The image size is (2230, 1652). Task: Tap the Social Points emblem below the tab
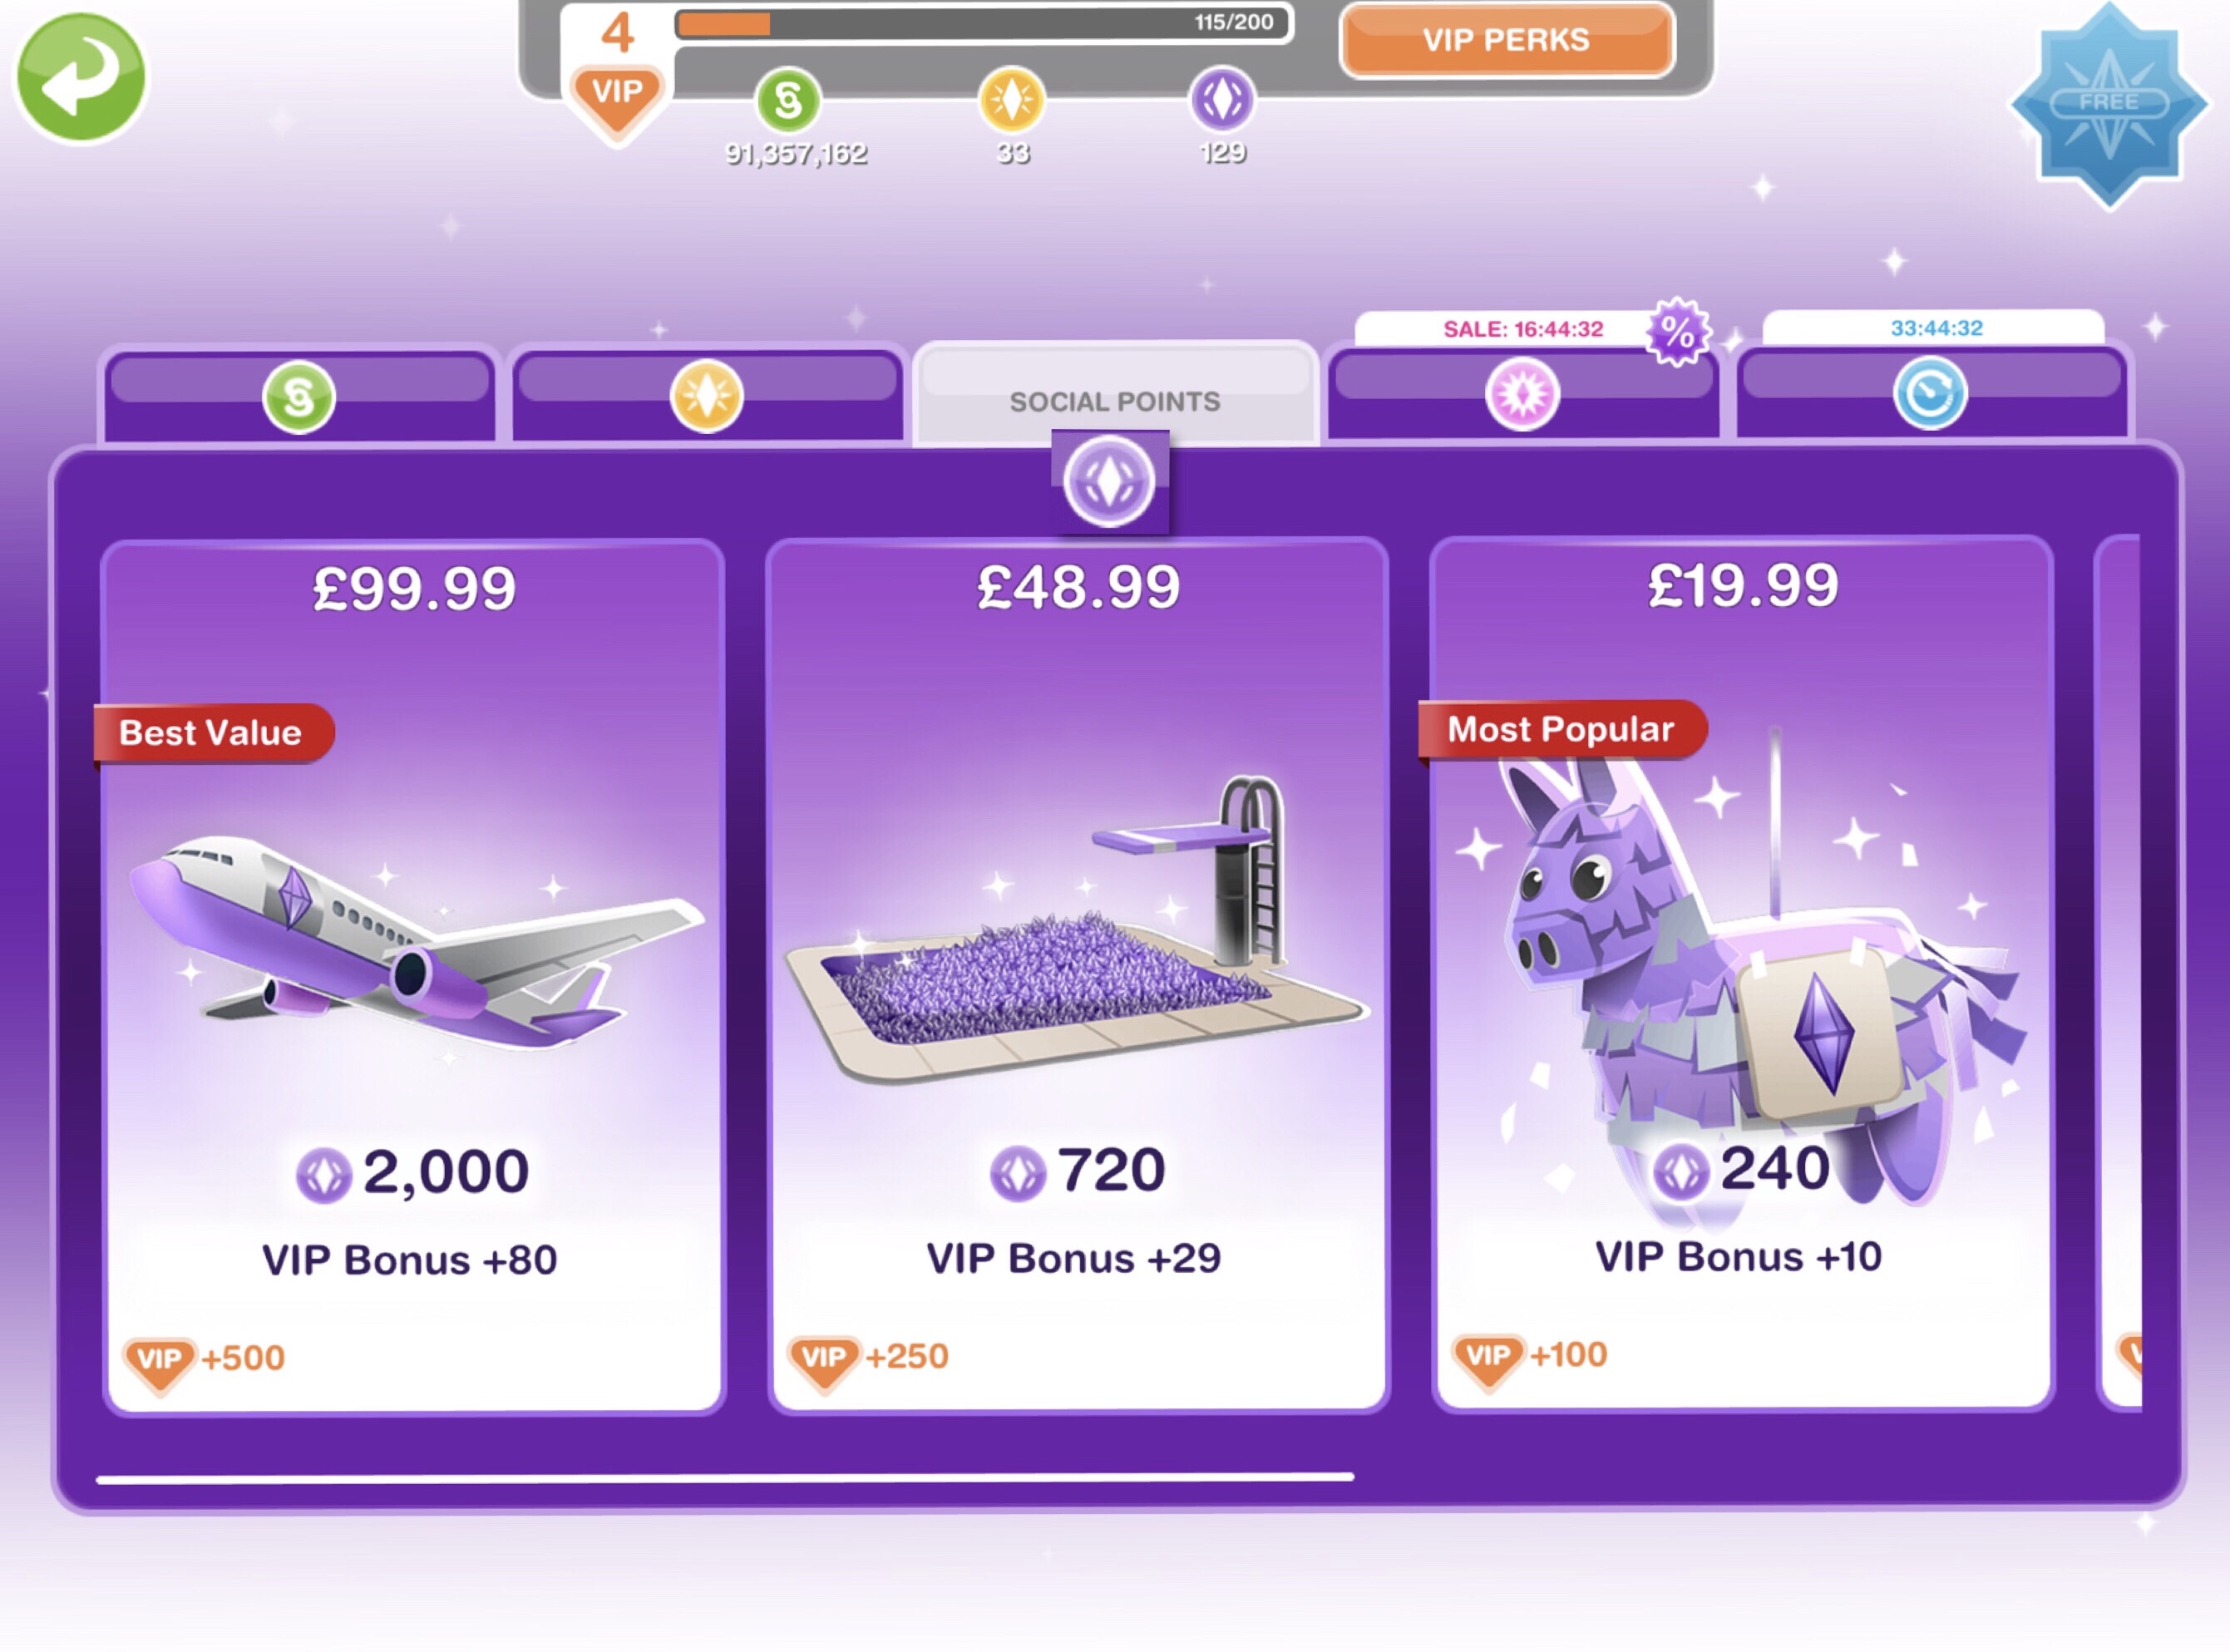click(x=1109, y=481)
